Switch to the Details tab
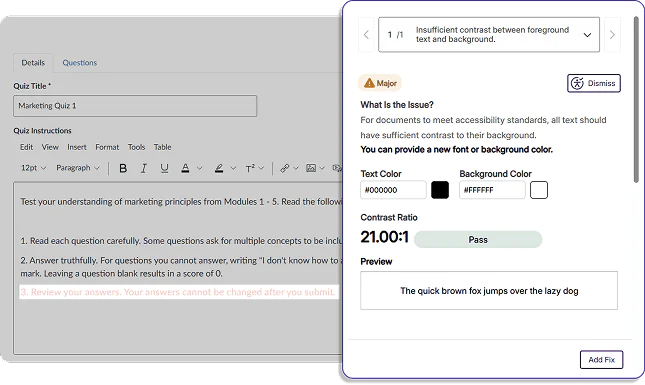The height and width of the screenshot is (385, 645). [x=33, y=63]
